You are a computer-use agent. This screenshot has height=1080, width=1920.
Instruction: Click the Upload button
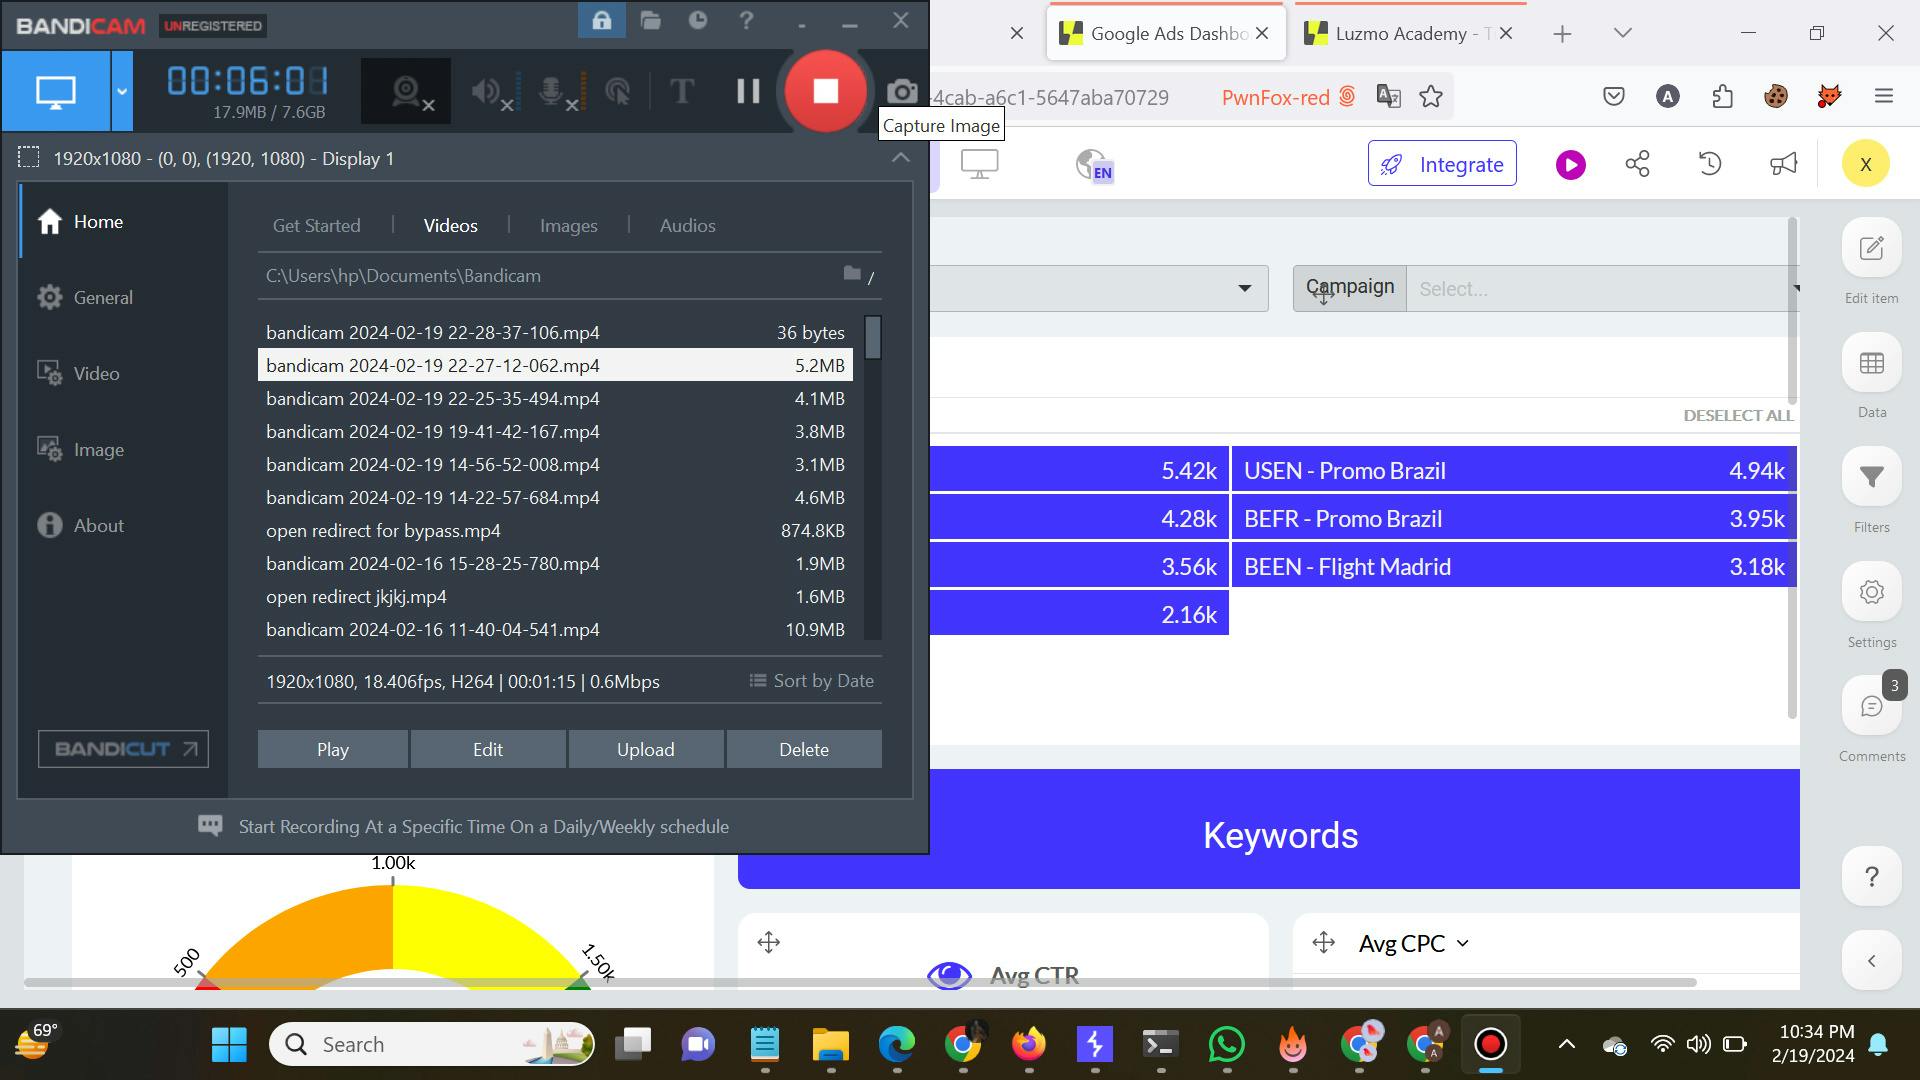[645, 749]
